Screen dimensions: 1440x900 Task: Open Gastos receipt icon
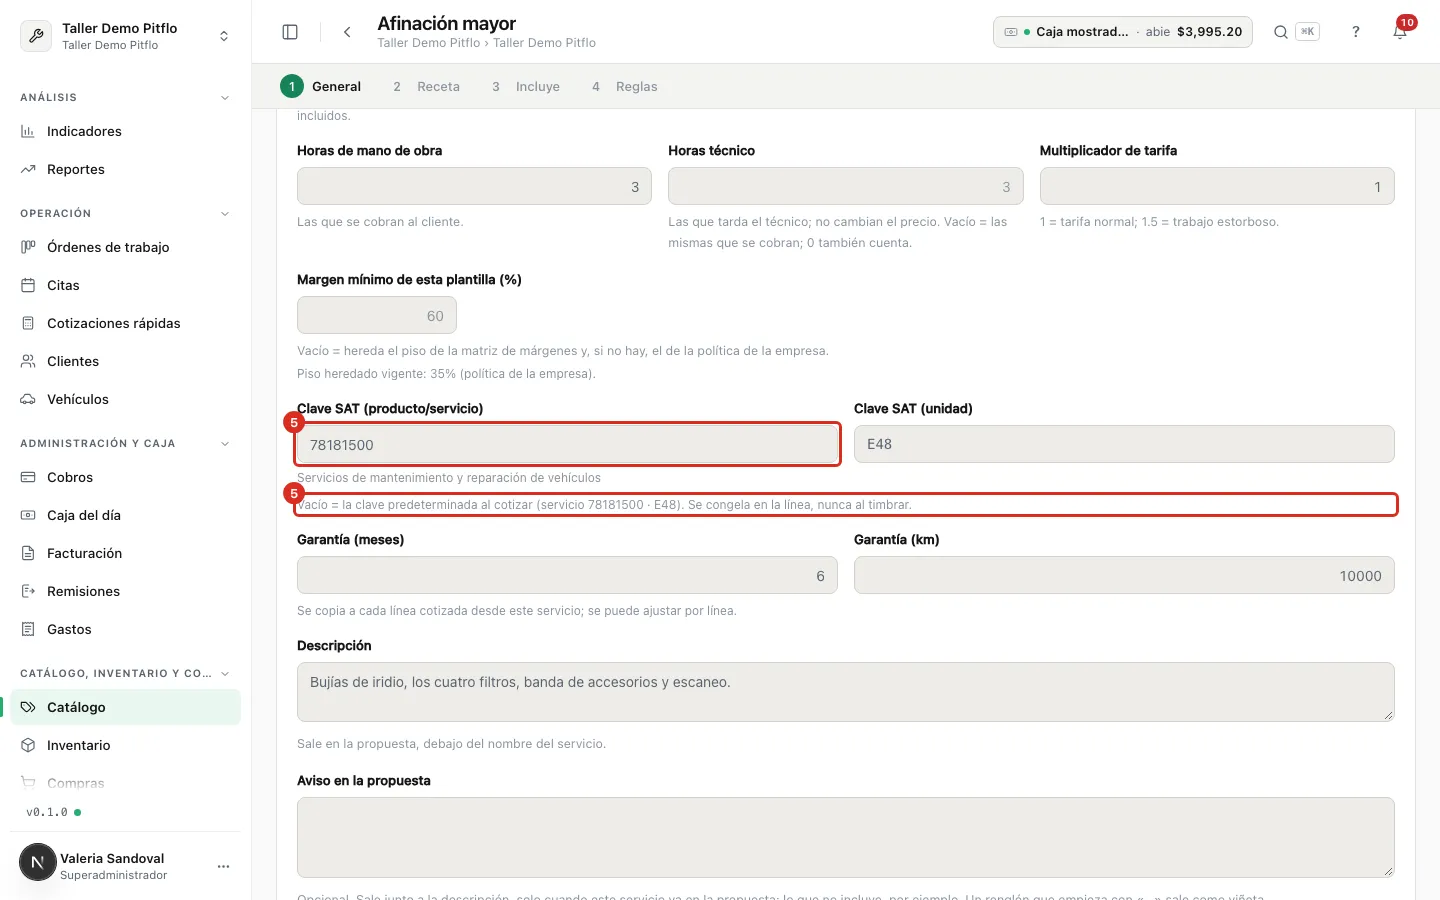[x=28, y=629]
